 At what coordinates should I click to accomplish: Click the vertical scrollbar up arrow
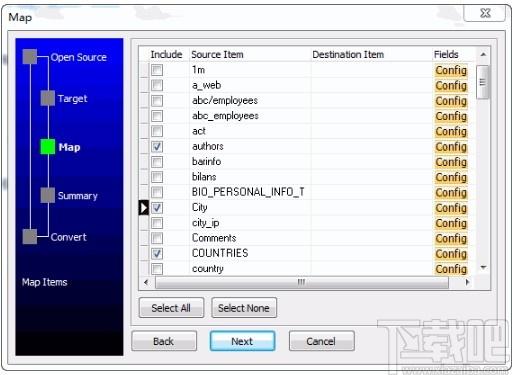[x=483, y=54]
